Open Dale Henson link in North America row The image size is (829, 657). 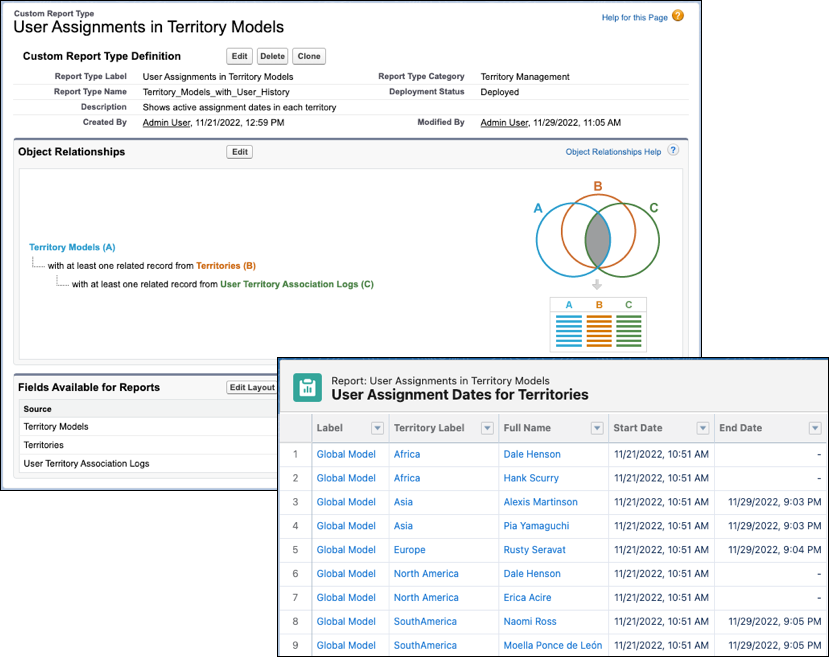(x=532, y=573)
